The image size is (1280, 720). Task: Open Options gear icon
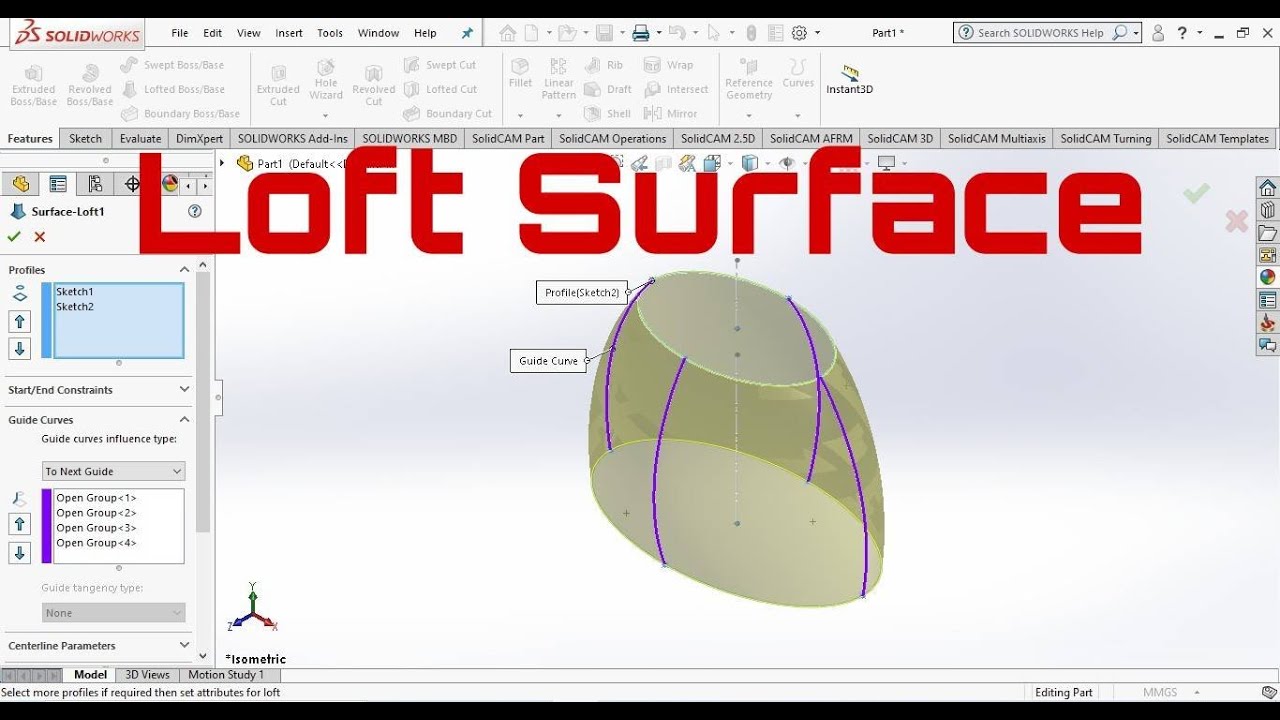click(x=799, y=33)
